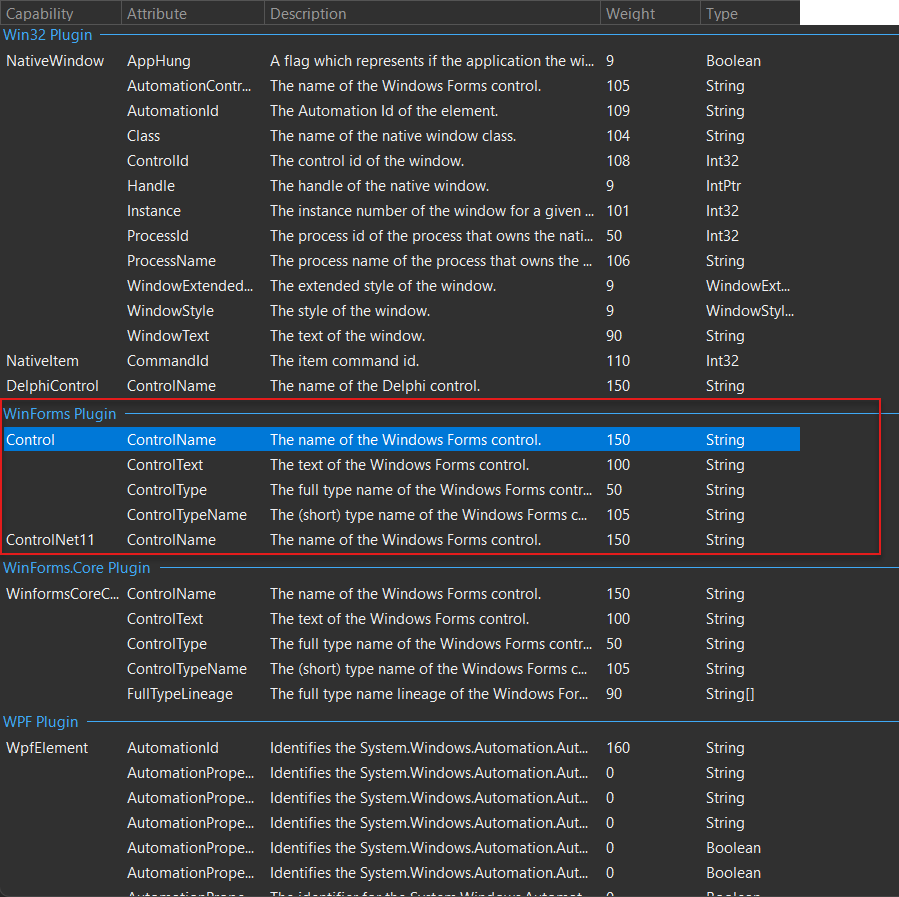Screen dimensions: 899x897
Task: Select ControlText under WinForms.Core Plugin
Action: tap(165, 619)
